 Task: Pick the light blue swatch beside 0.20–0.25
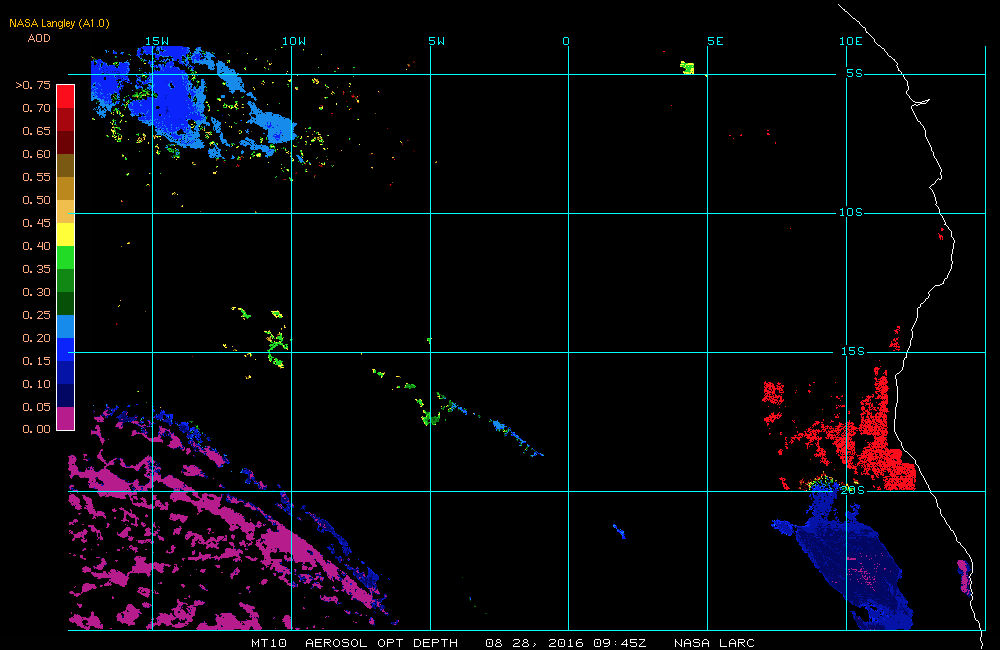[x=66, y=326]
